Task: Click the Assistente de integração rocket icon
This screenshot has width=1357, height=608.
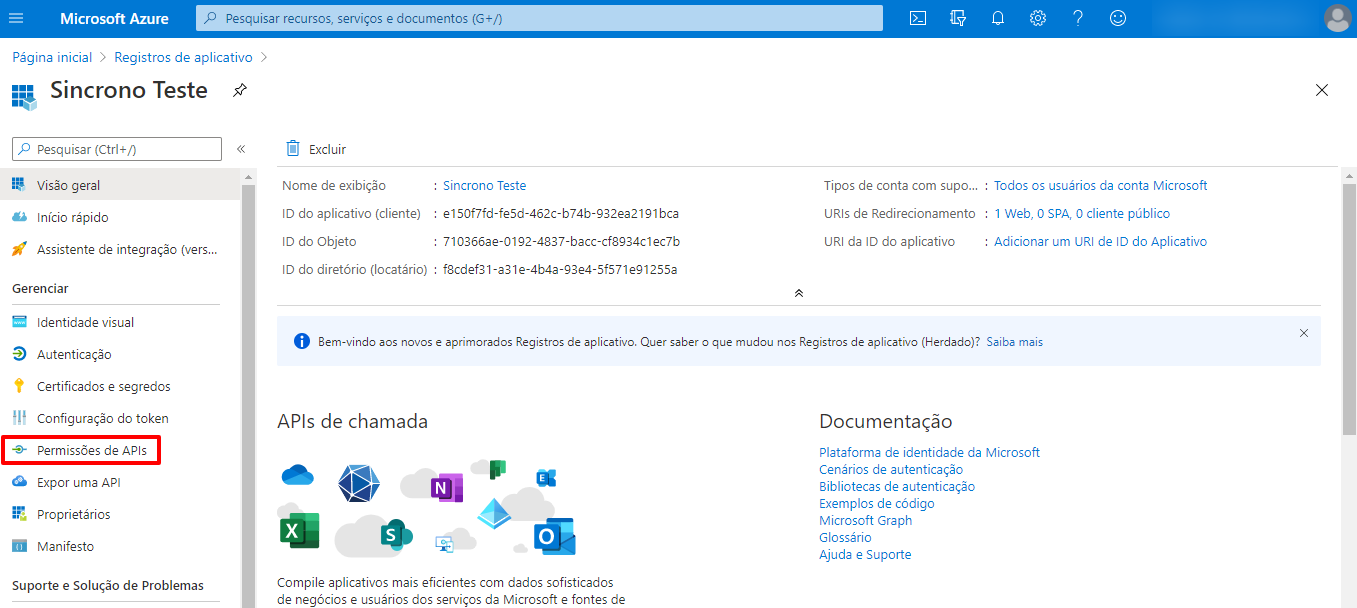Action: coord(19,249)
